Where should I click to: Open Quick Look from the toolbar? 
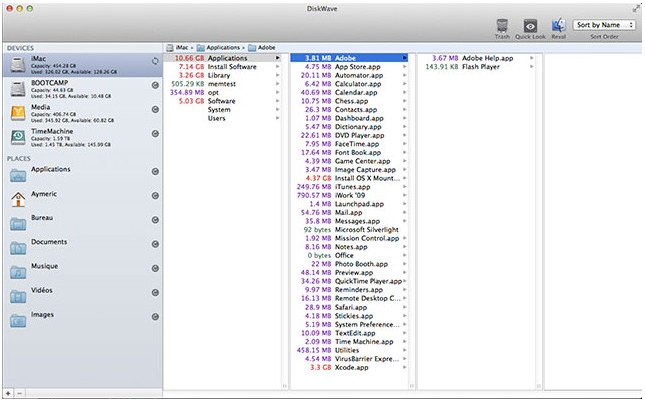pyautogui.click(x=530, y=26)
